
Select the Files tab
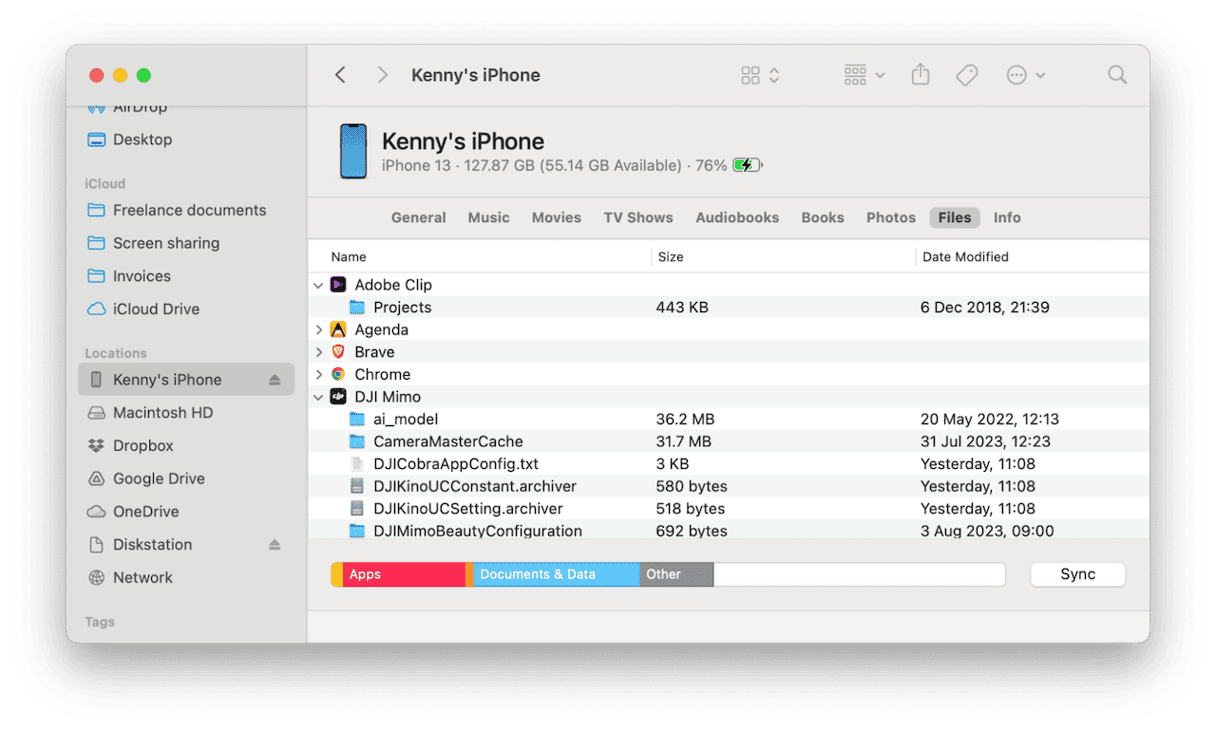pos(955,218)
